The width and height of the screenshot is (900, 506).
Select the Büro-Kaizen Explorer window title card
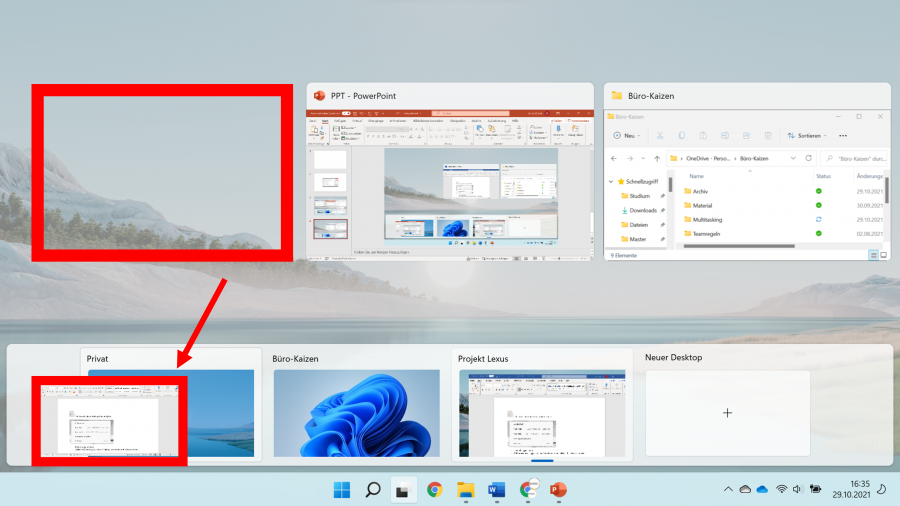tap(747, 96)
